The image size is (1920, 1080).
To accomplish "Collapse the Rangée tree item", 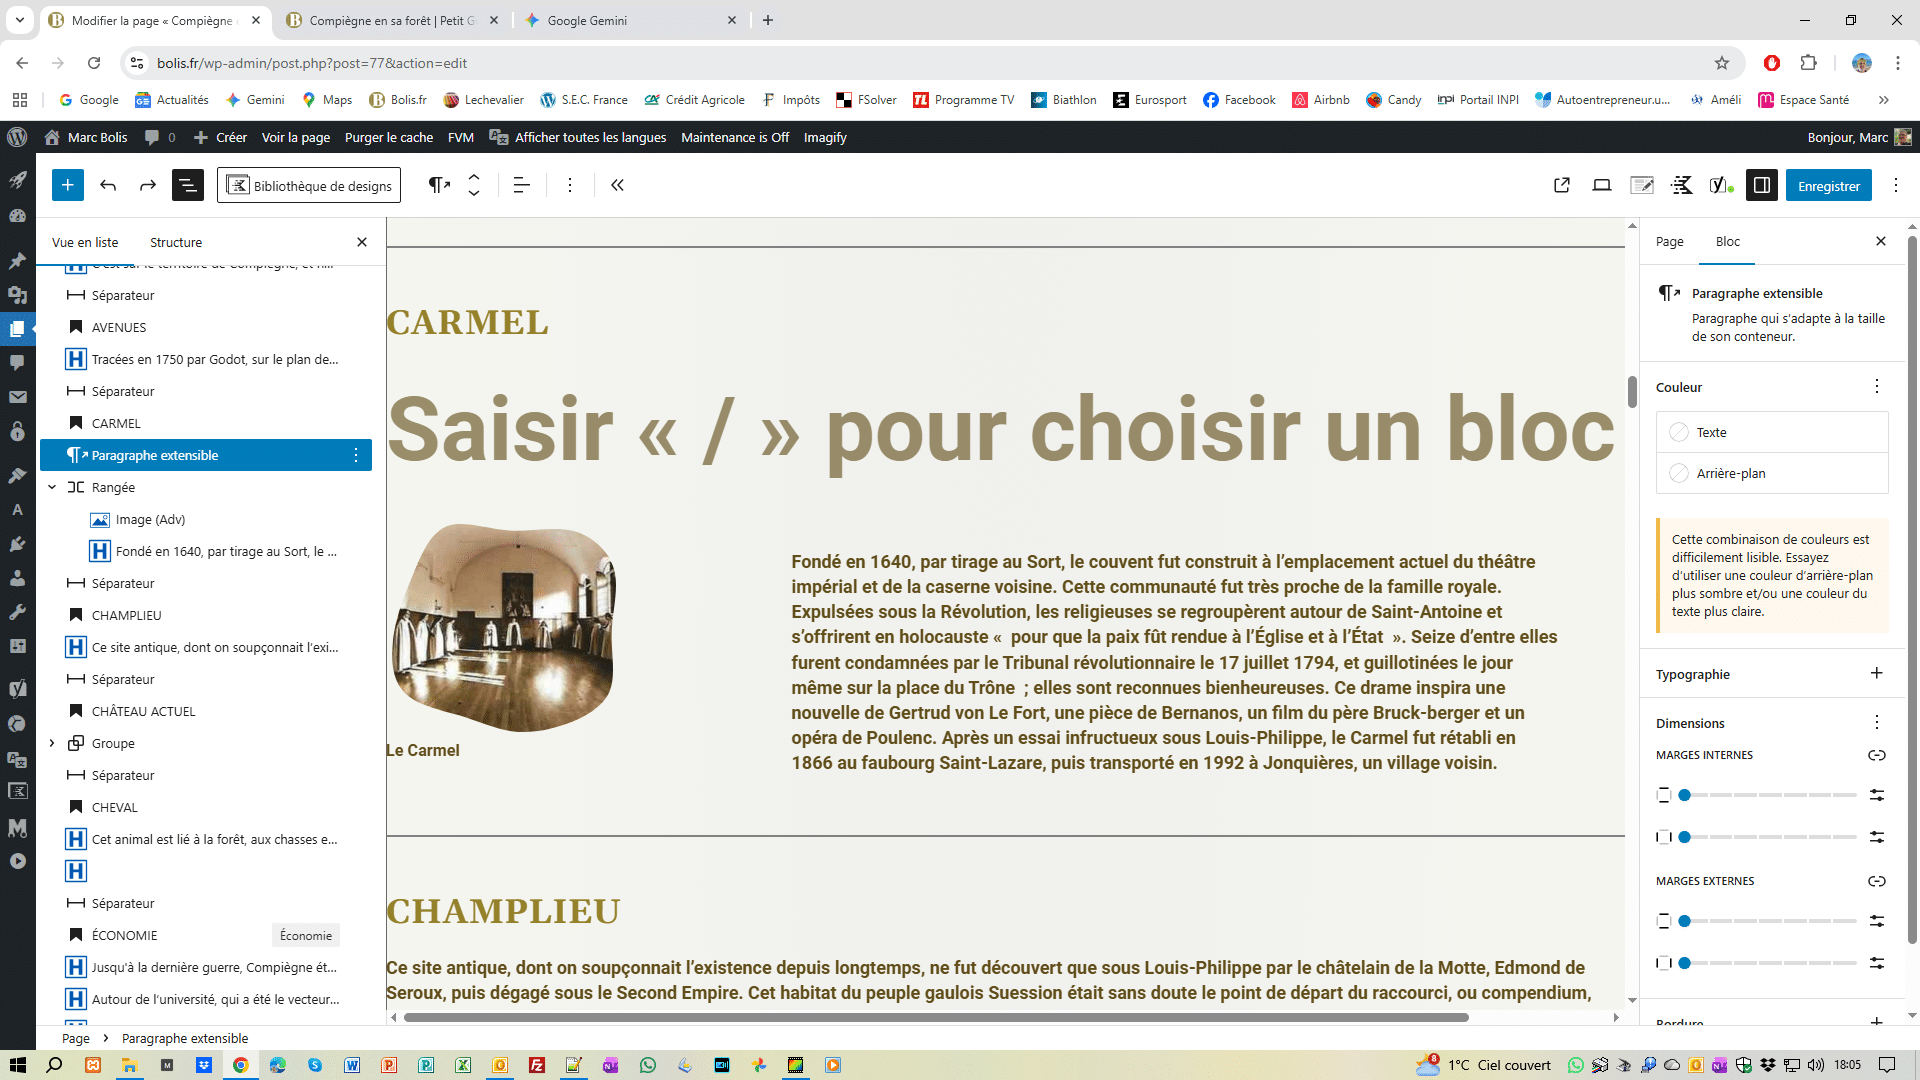I will (x=52, y=487).
